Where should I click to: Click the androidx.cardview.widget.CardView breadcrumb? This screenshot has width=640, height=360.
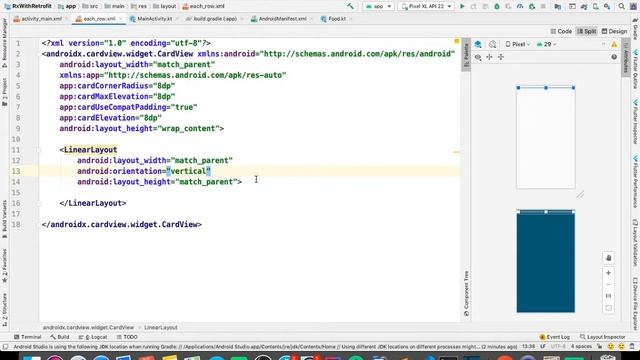[x=88, y=327]
